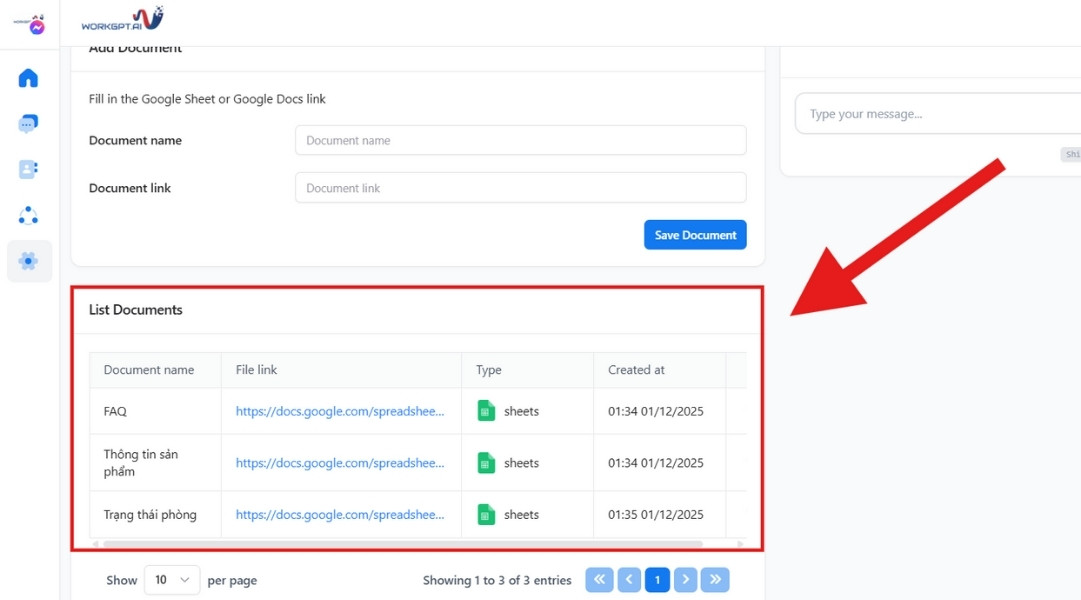Select the Network sharing icon in sidebar
Image resolution: width=1081 pixels, height=600 pixels.
28,215
